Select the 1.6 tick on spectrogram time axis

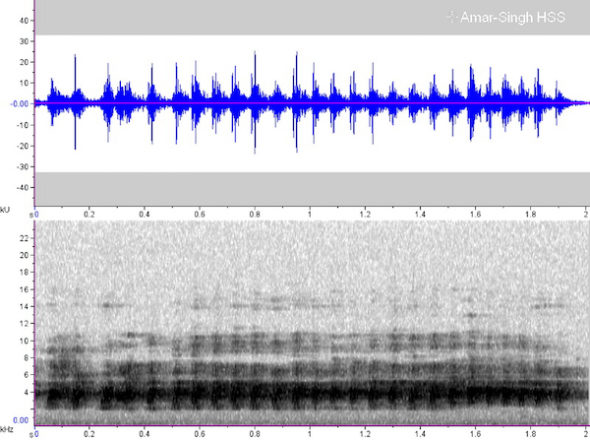tap(475, 434)
